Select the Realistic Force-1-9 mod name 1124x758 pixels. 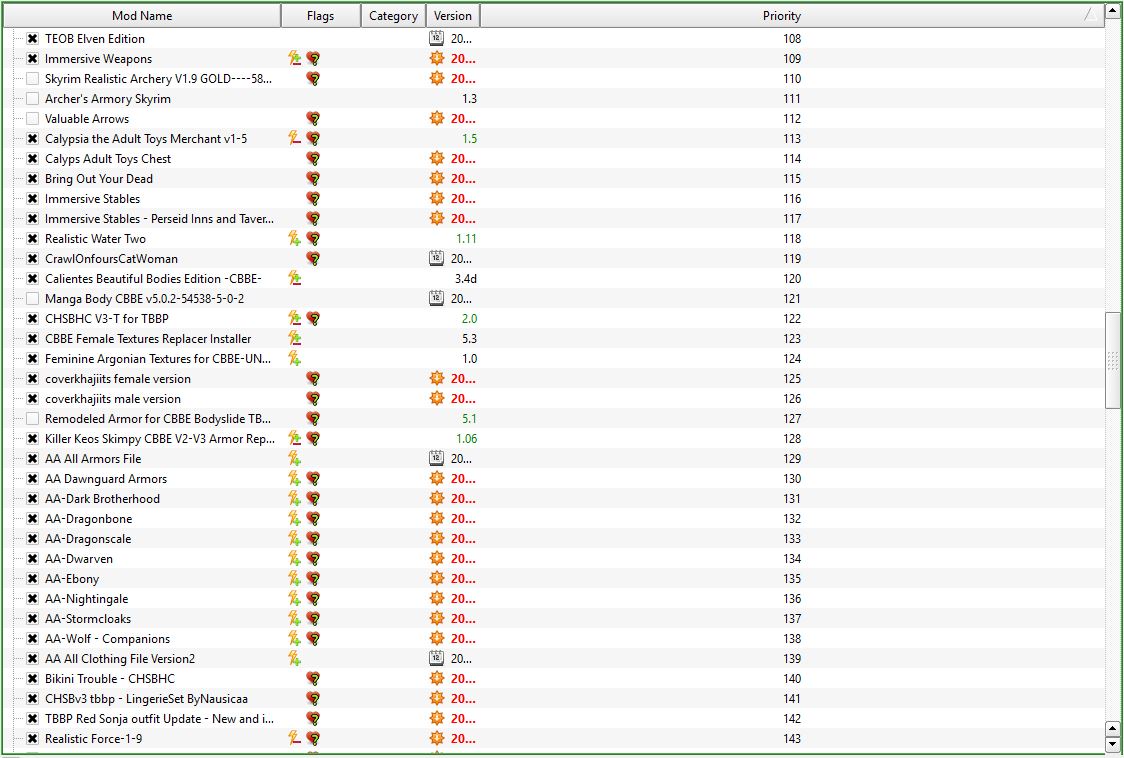pos(93,739)
